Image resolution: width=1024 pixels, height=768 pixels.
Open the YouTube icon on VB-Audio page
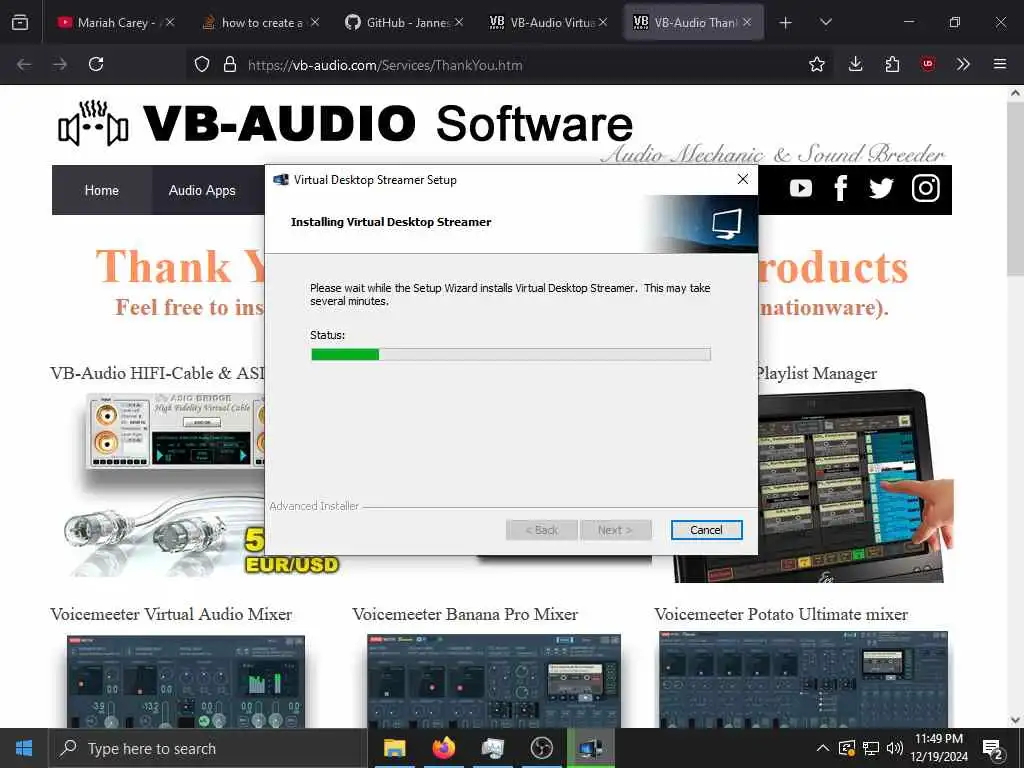pyautogui.click(x=801, y=189)
